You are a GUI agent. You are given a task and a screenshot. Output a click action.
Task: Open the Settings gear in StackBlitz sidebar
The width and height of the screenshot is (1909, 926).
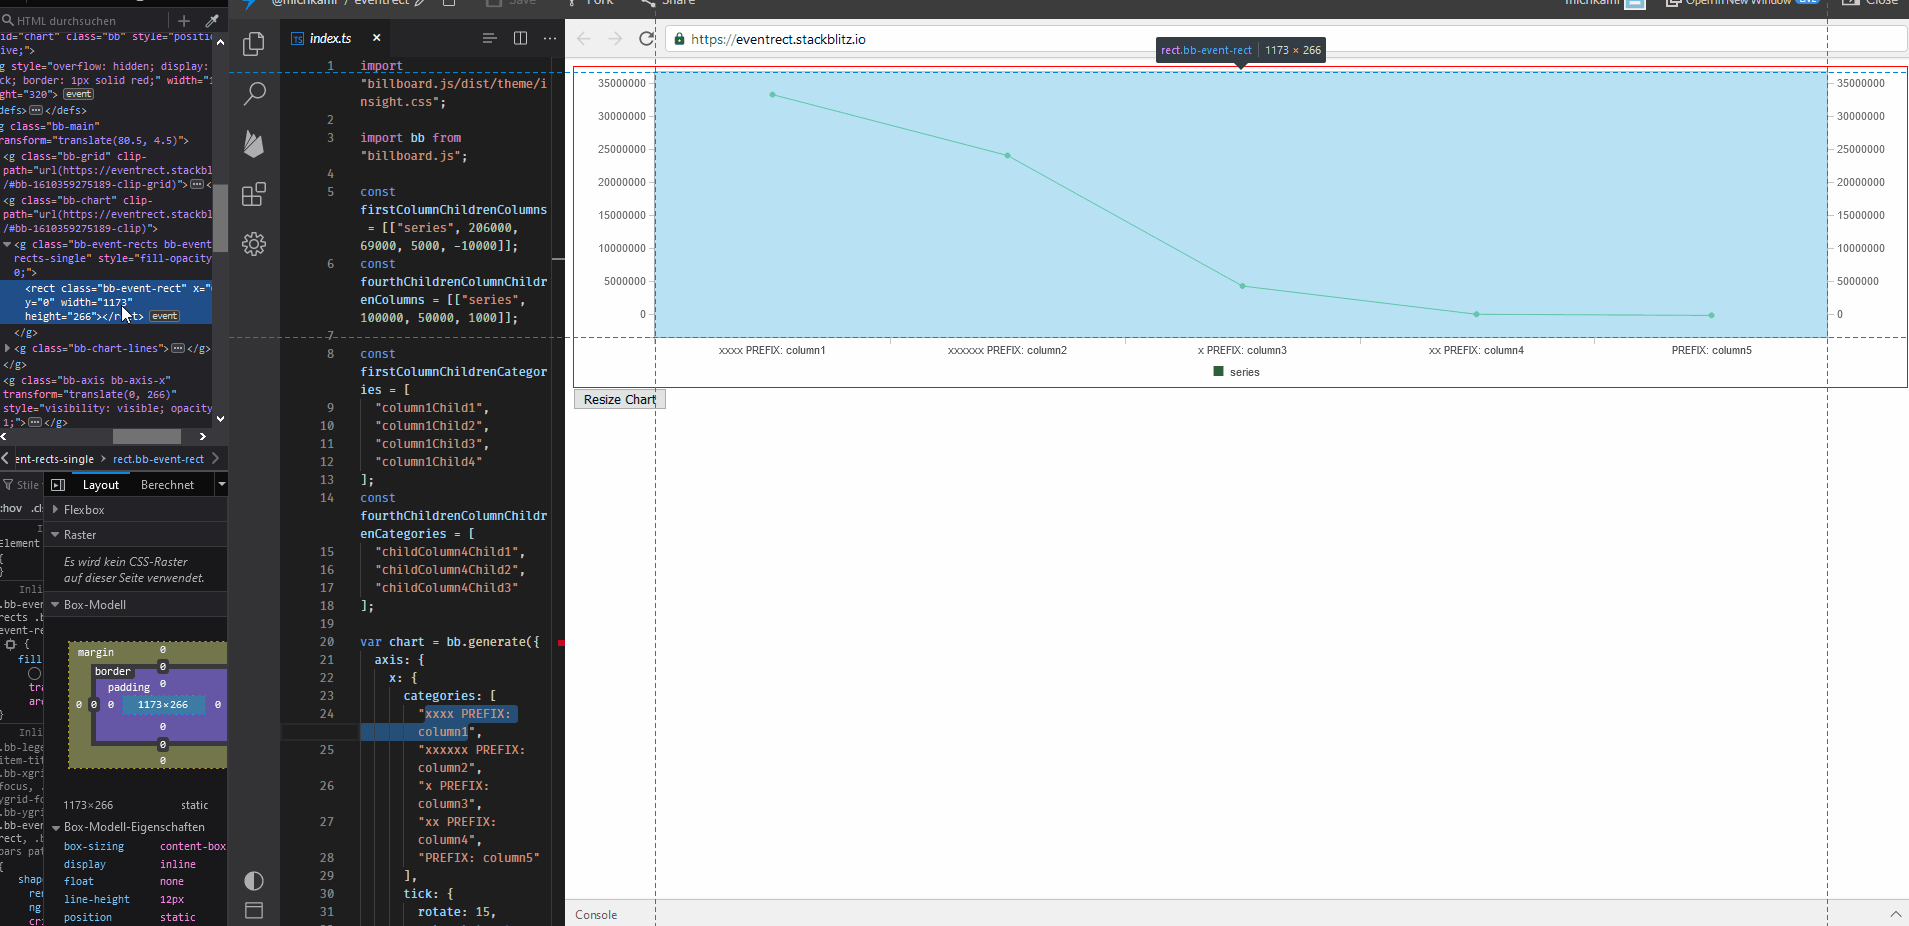(x=254, y=244)
